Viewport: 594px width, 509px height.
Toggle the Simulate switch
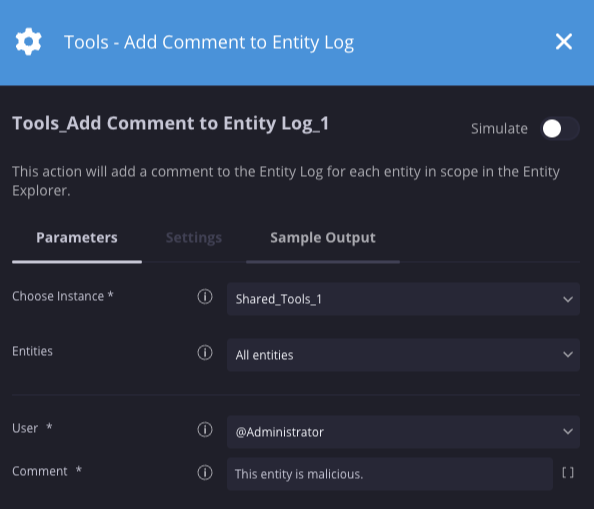click(x=560, y=129)
